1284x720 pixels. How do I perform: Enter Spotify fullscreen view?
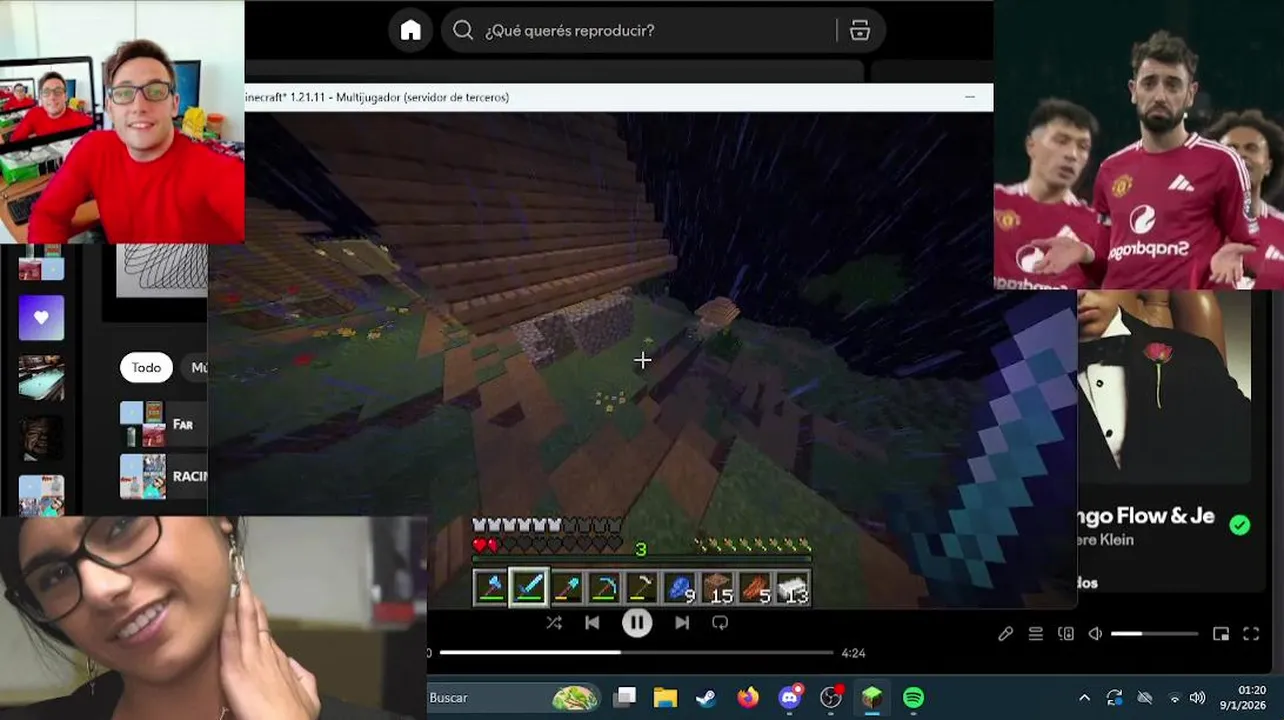[1251, 634]
